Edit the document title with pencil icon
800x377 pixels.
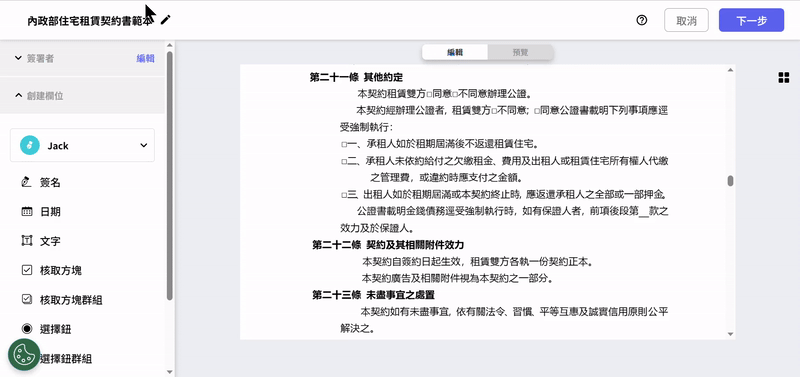coord(165,20)
